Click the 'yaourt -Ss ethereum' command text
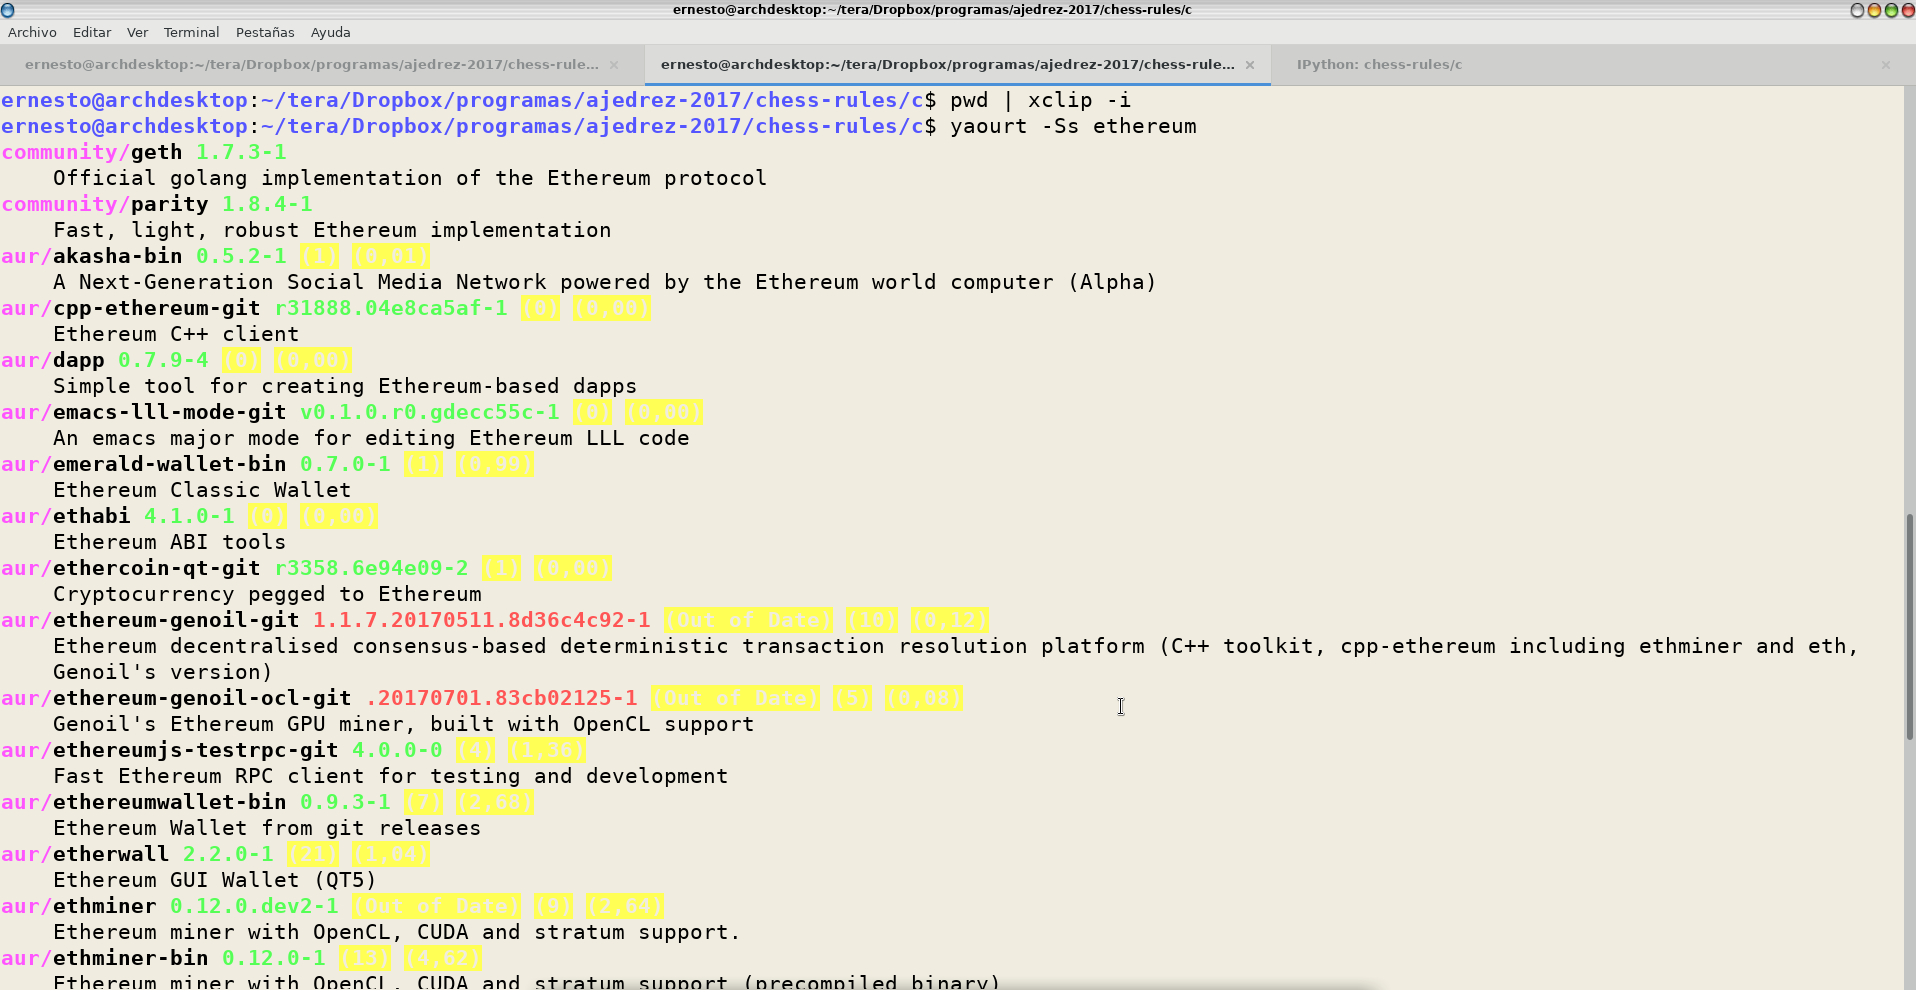Screen dimensions: 1916x990 [1073, 126]
